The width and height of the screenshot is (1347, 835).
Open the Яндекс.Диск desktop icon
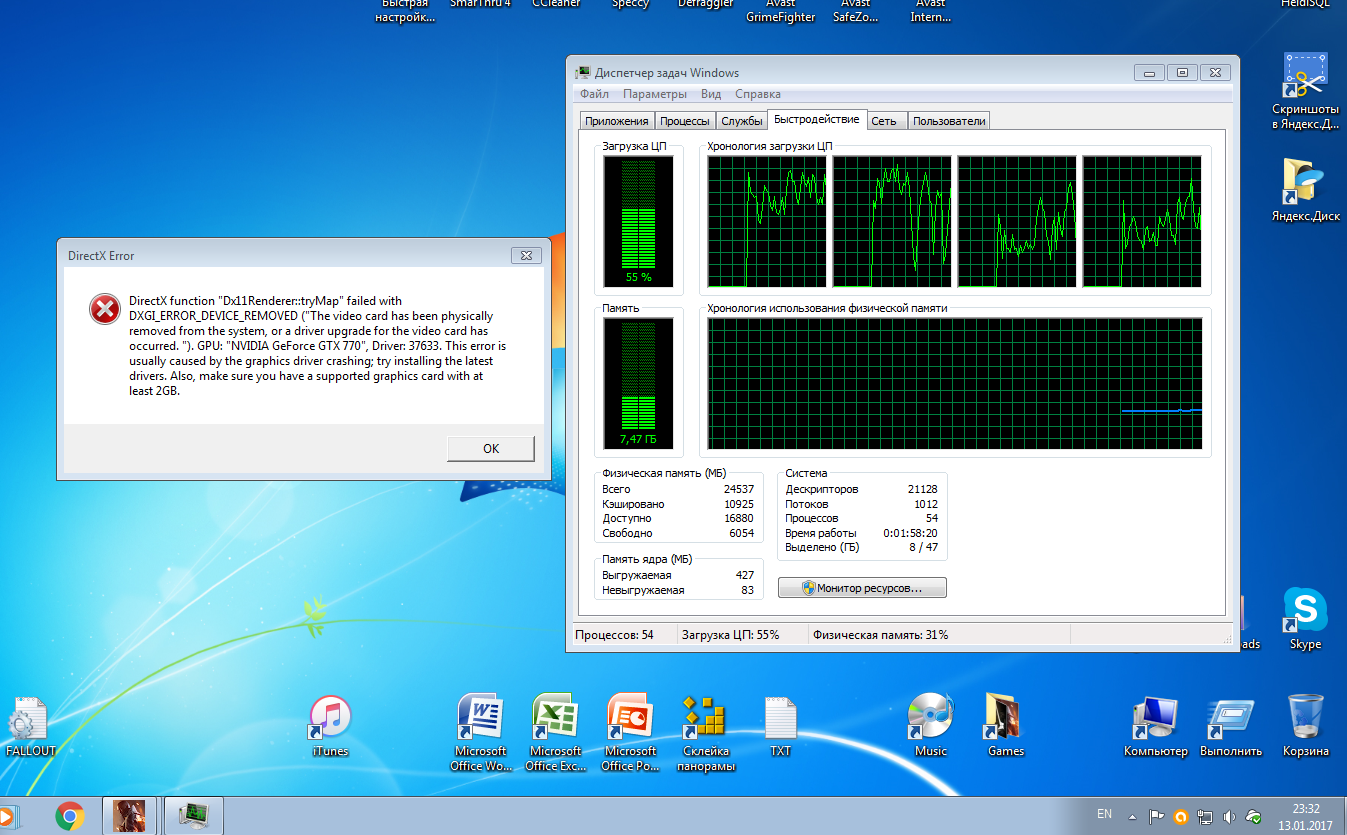(x=1305, y=190)
